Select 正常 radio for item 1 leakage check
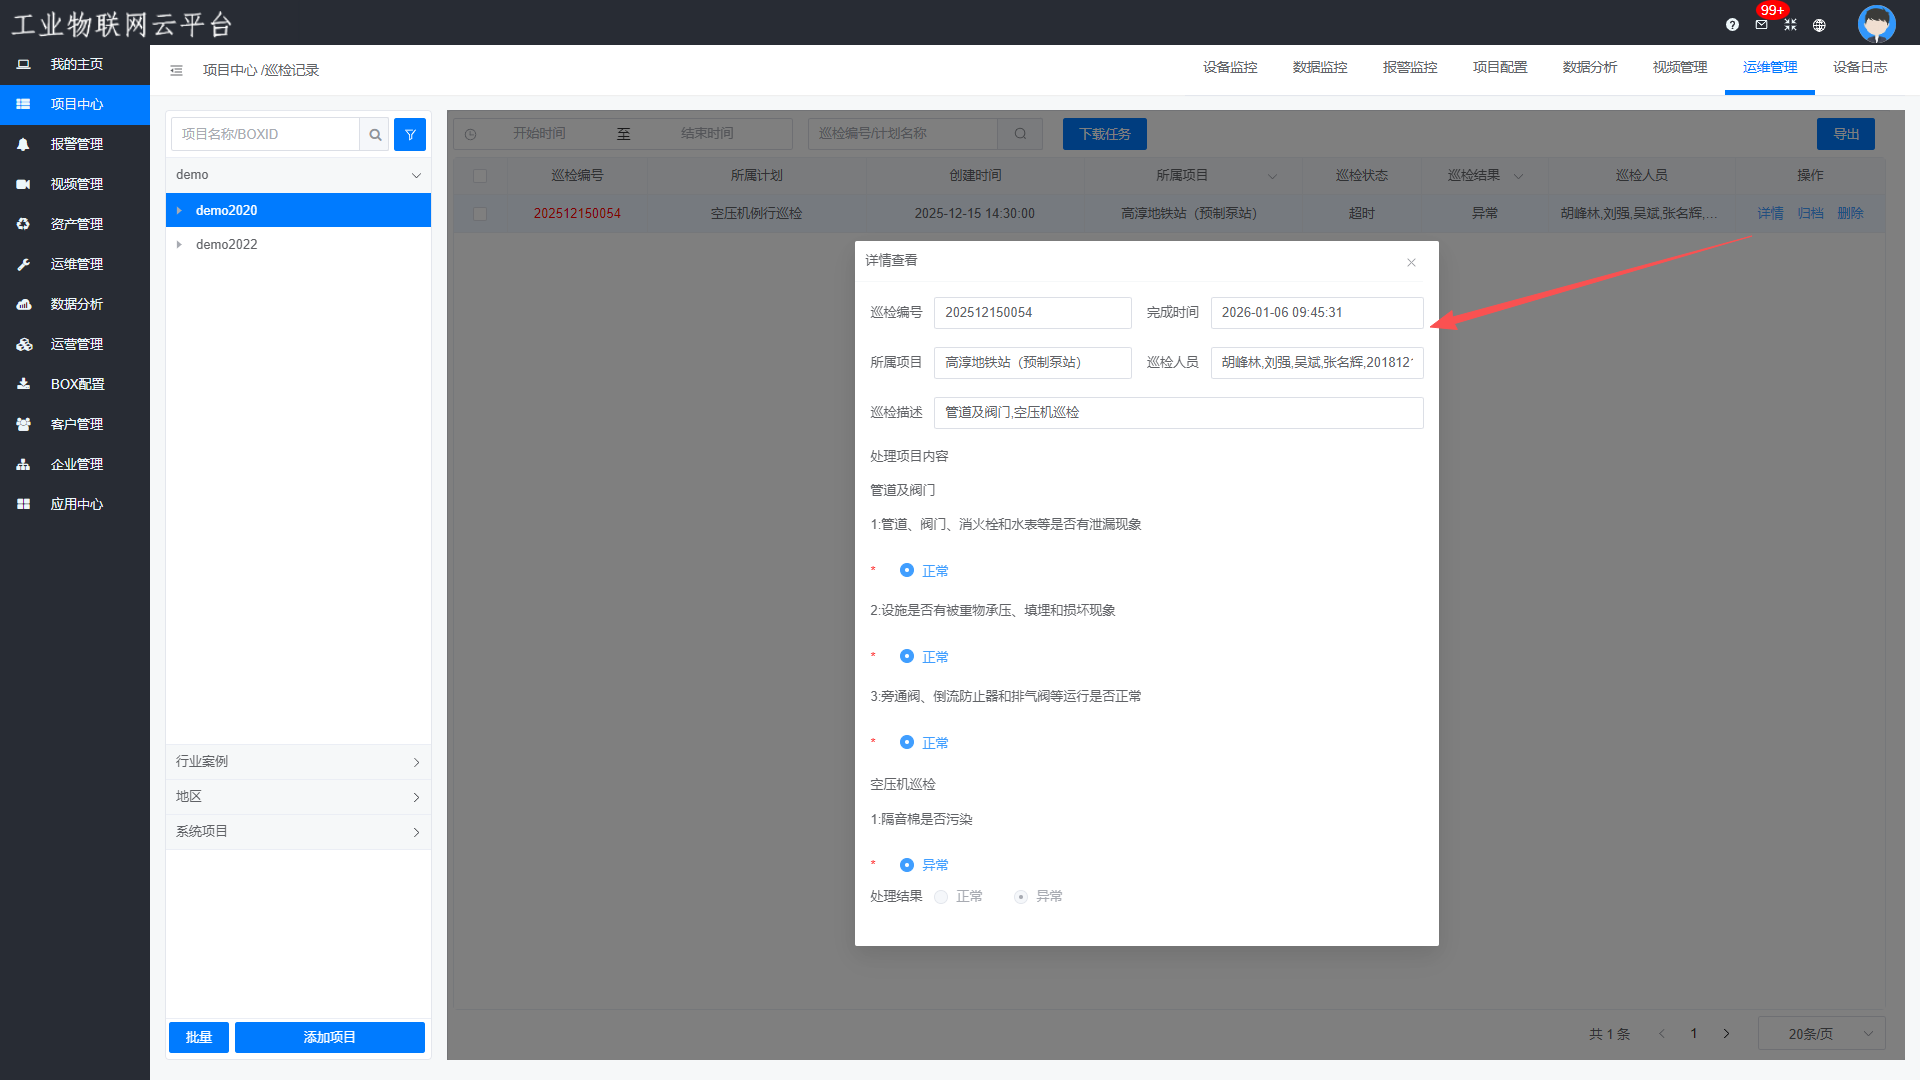The width and height of the screenshot is (1920, 1080). (x=907, y=570)
